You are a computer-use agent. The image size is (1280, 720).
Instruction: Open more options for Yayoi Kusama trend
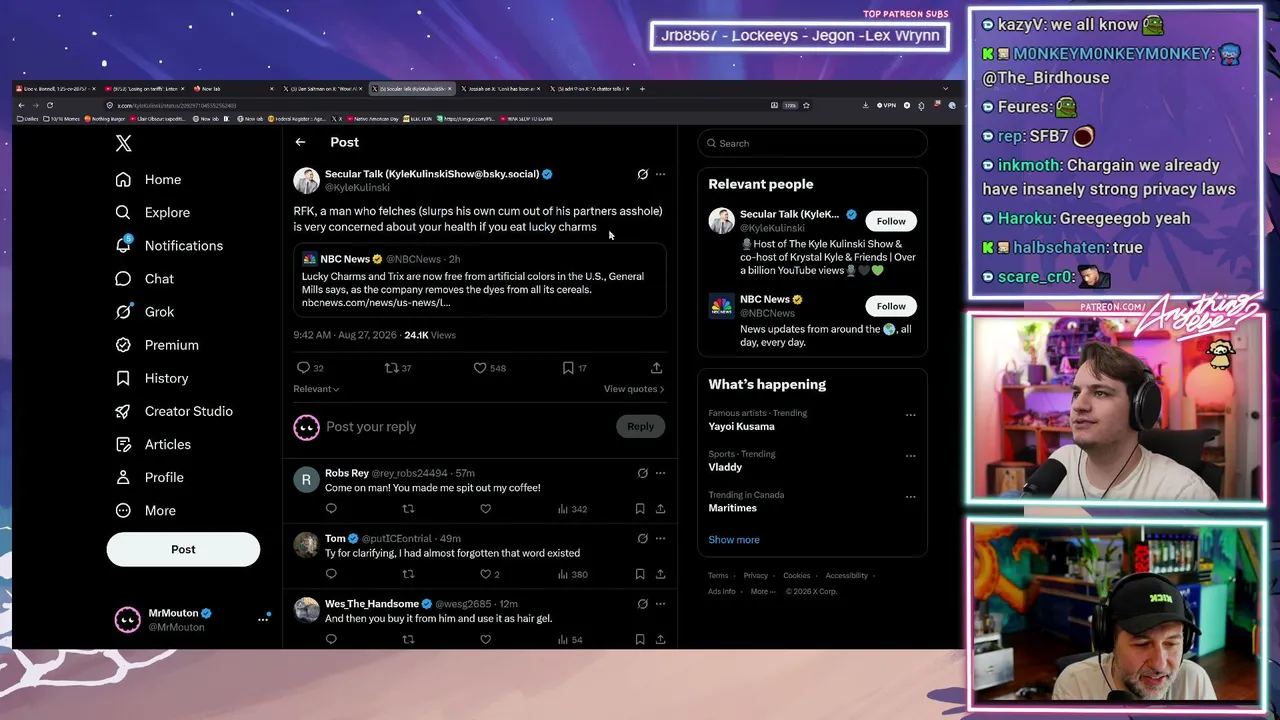tap(910, 414)
